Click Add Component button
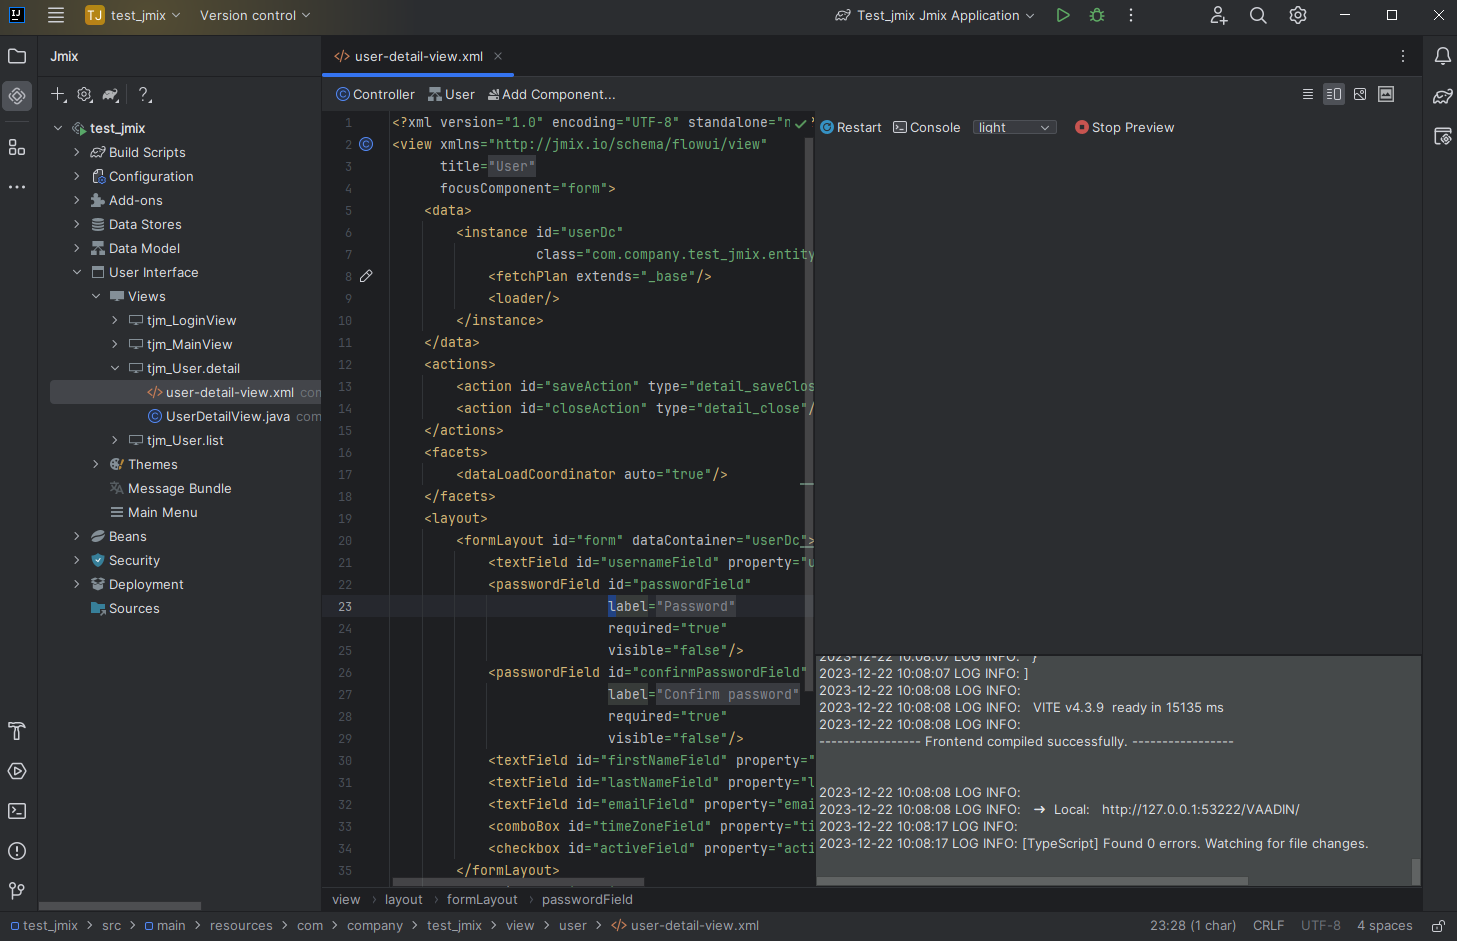Screen dimensions: 1457x941 point(551,94)
